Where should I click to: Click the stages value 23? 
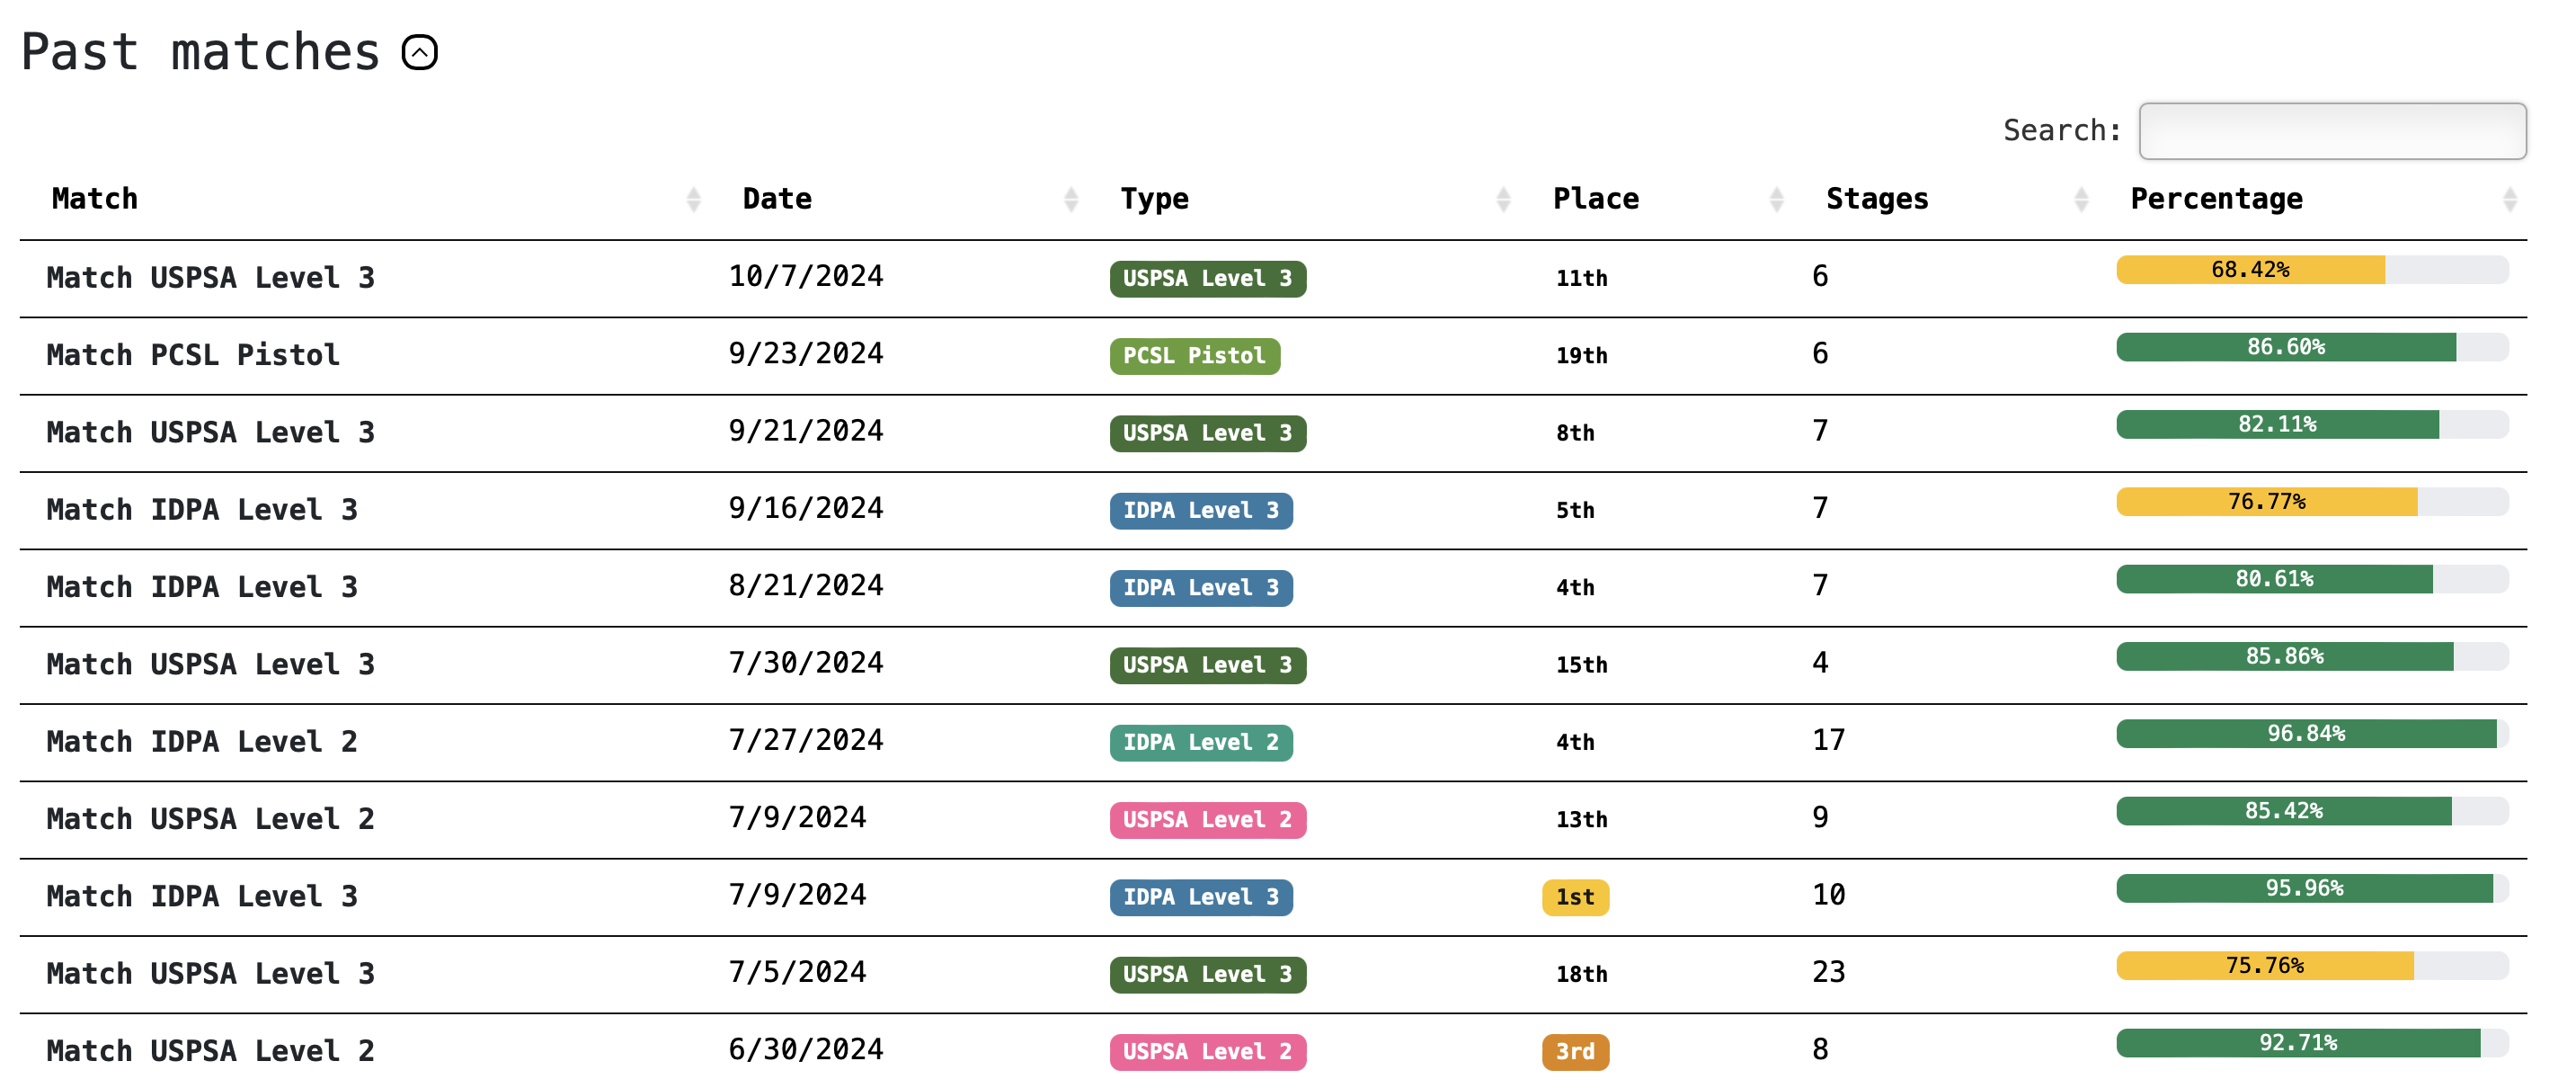[x=1829, y=972]
